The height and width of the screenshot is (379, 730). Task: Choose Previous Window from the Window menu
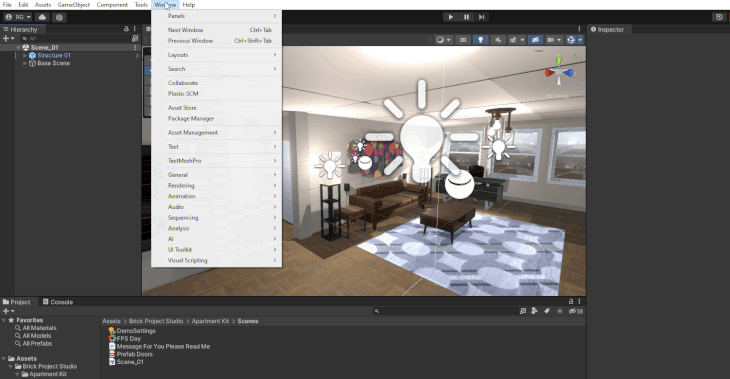(x=216, y=41)
